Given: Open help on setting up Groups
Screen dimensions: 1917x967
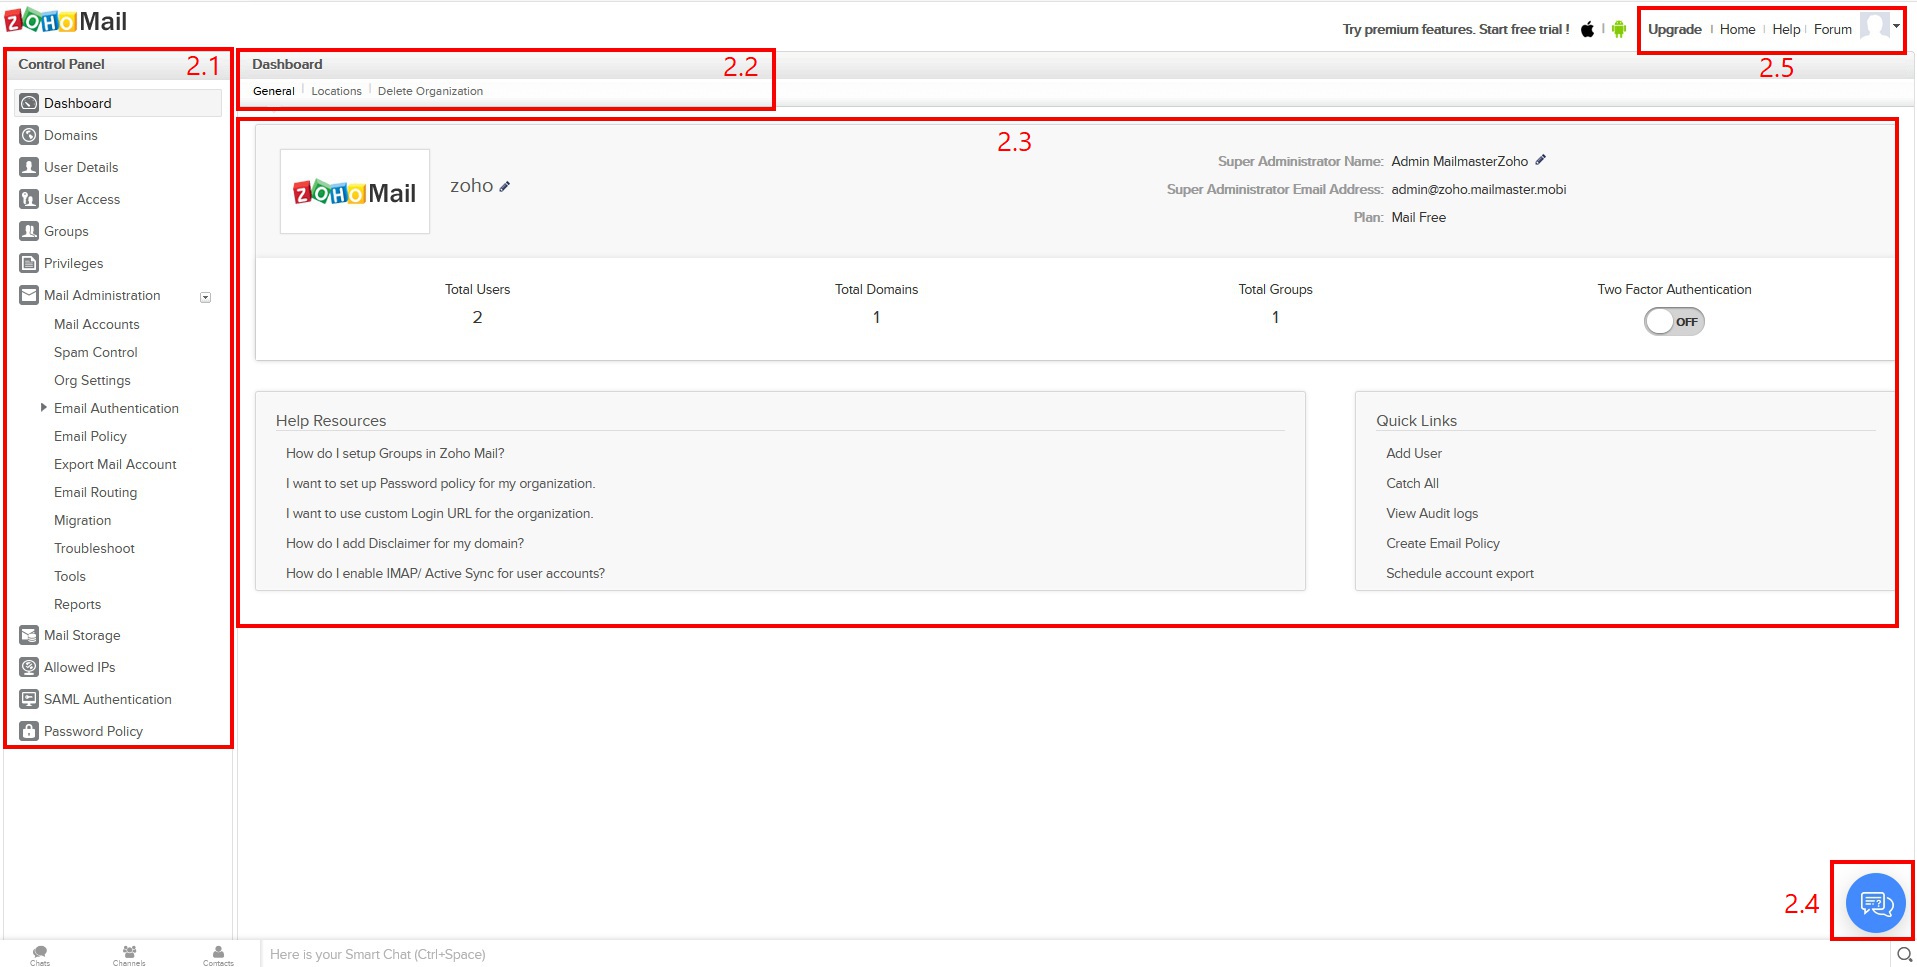Looking at the screenshot, I should pyautogui.click(x=395, y=453).
